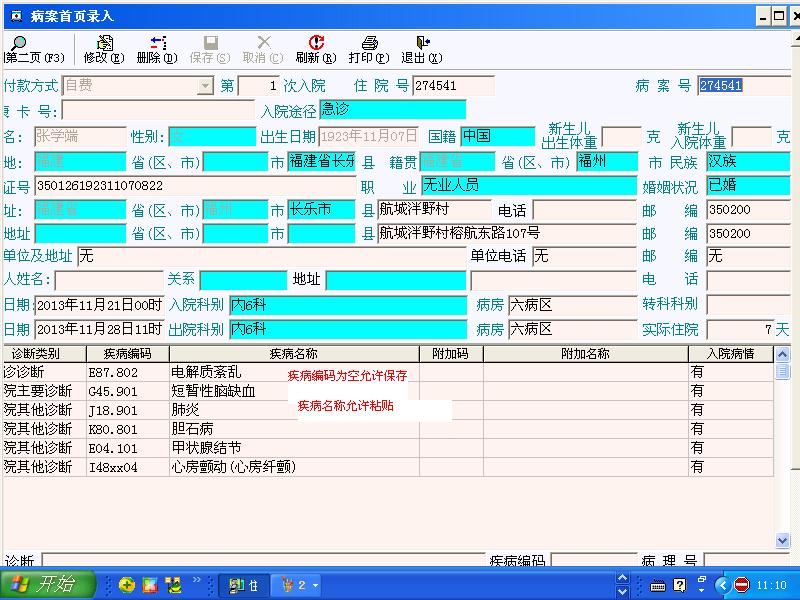Screen dimensions: 800x600
Task: Click the diagnosis table scrollbar thumb
Action: (782, 371)
